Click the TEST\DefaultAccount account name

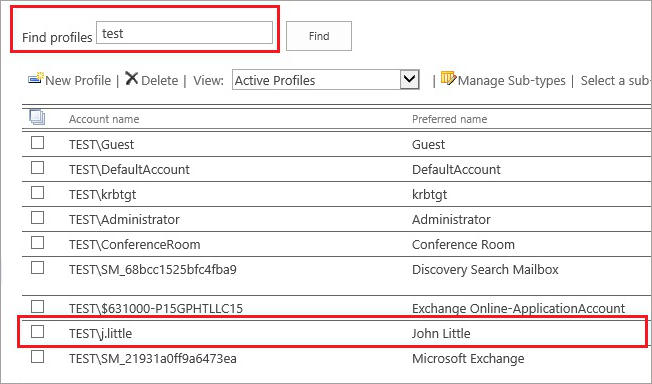[x=129, y=169]
